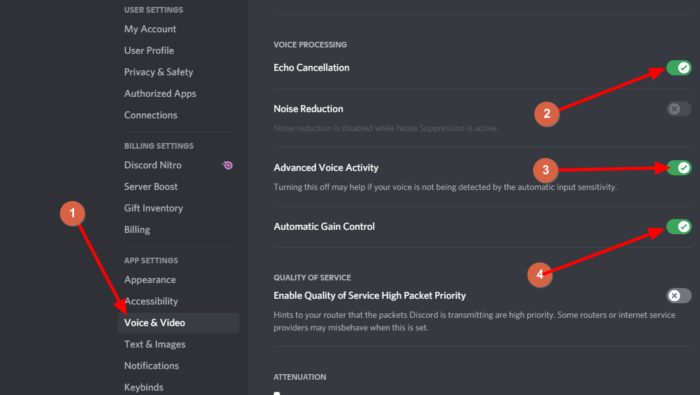
Task: Open Server Boost page
Action: click(150, 187)
